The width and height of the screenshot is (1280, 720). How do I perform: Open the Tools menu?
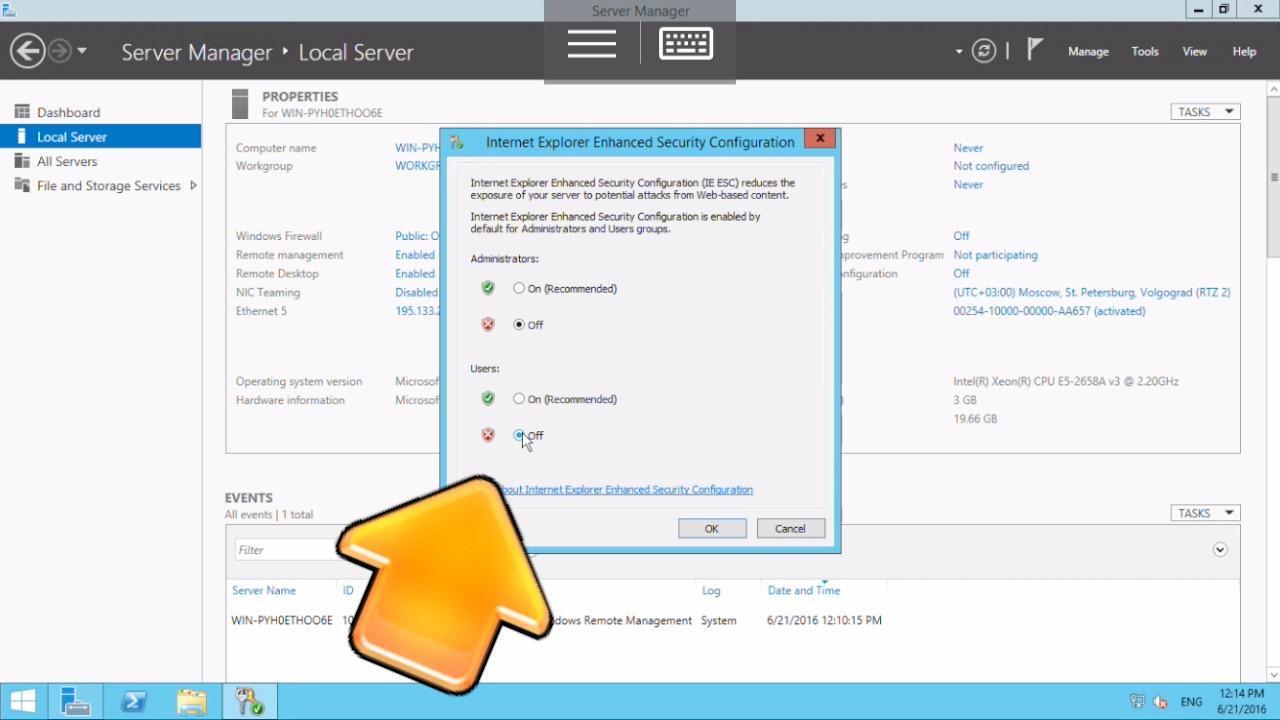tap(1145, 51)
